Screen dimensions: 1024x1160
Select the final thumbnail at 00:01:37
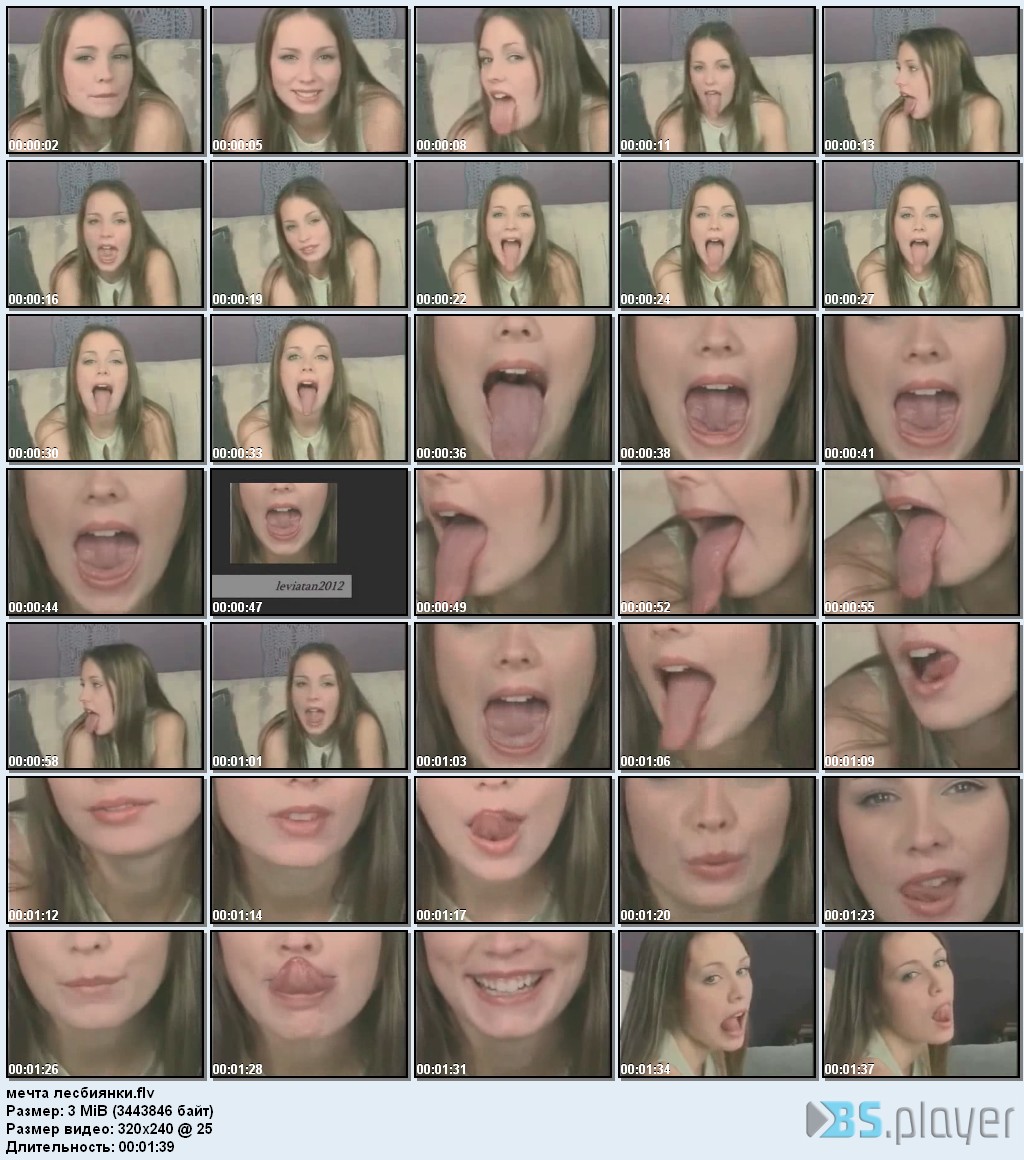coord(921,1004)
